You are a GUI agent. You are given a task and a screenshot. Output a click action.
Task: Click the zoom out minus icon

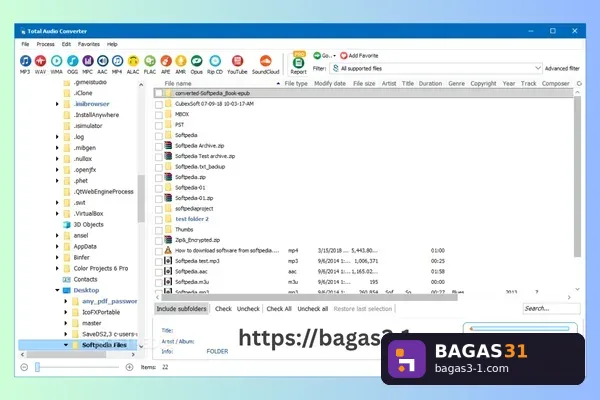[x=24, y=367]
